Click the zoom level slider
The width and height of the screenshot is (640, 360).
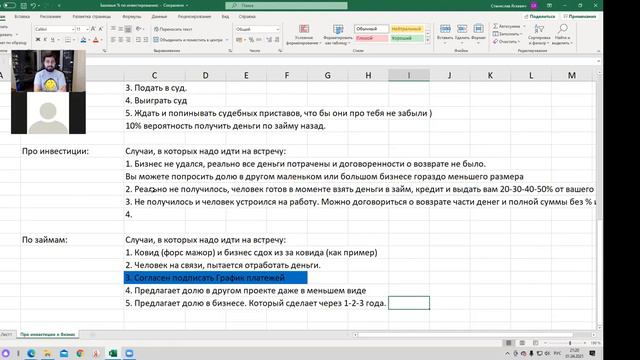click(x=570, y=343)
